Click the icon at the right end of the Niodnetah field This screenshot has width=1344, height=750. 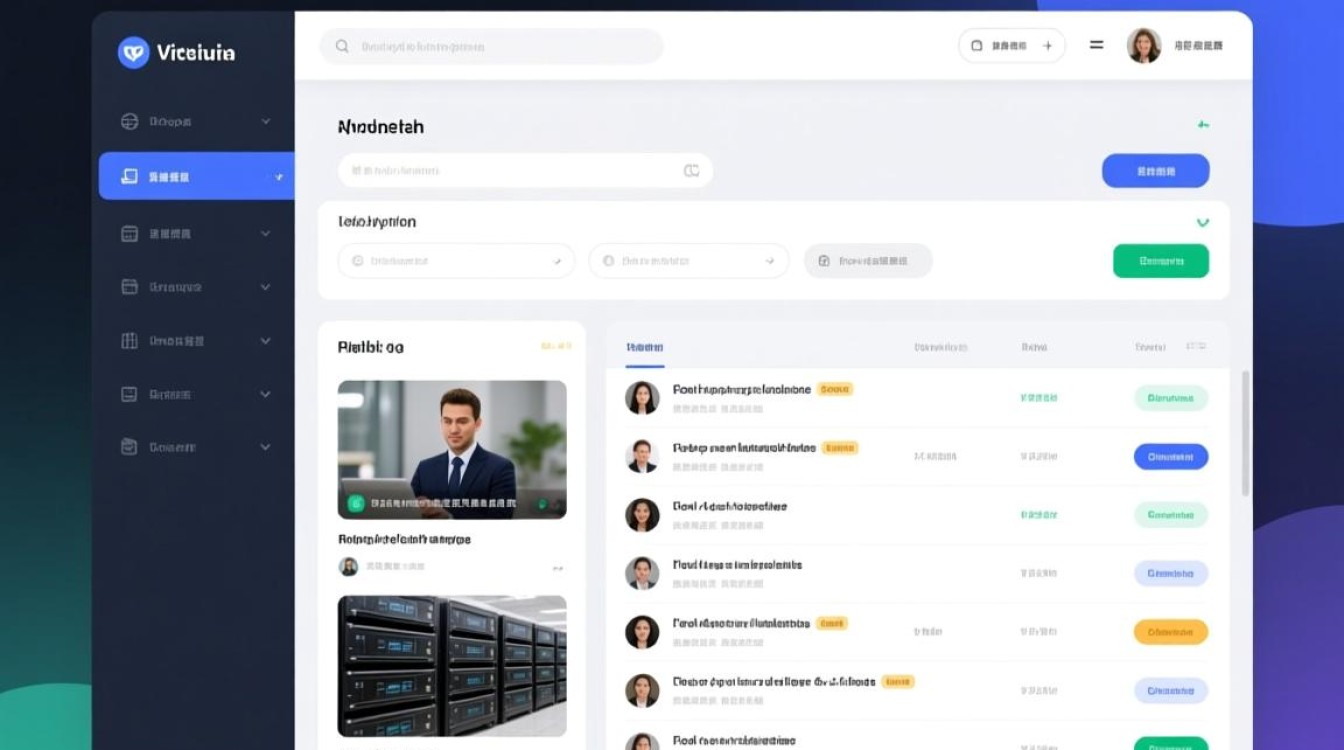tap(691, 171)
